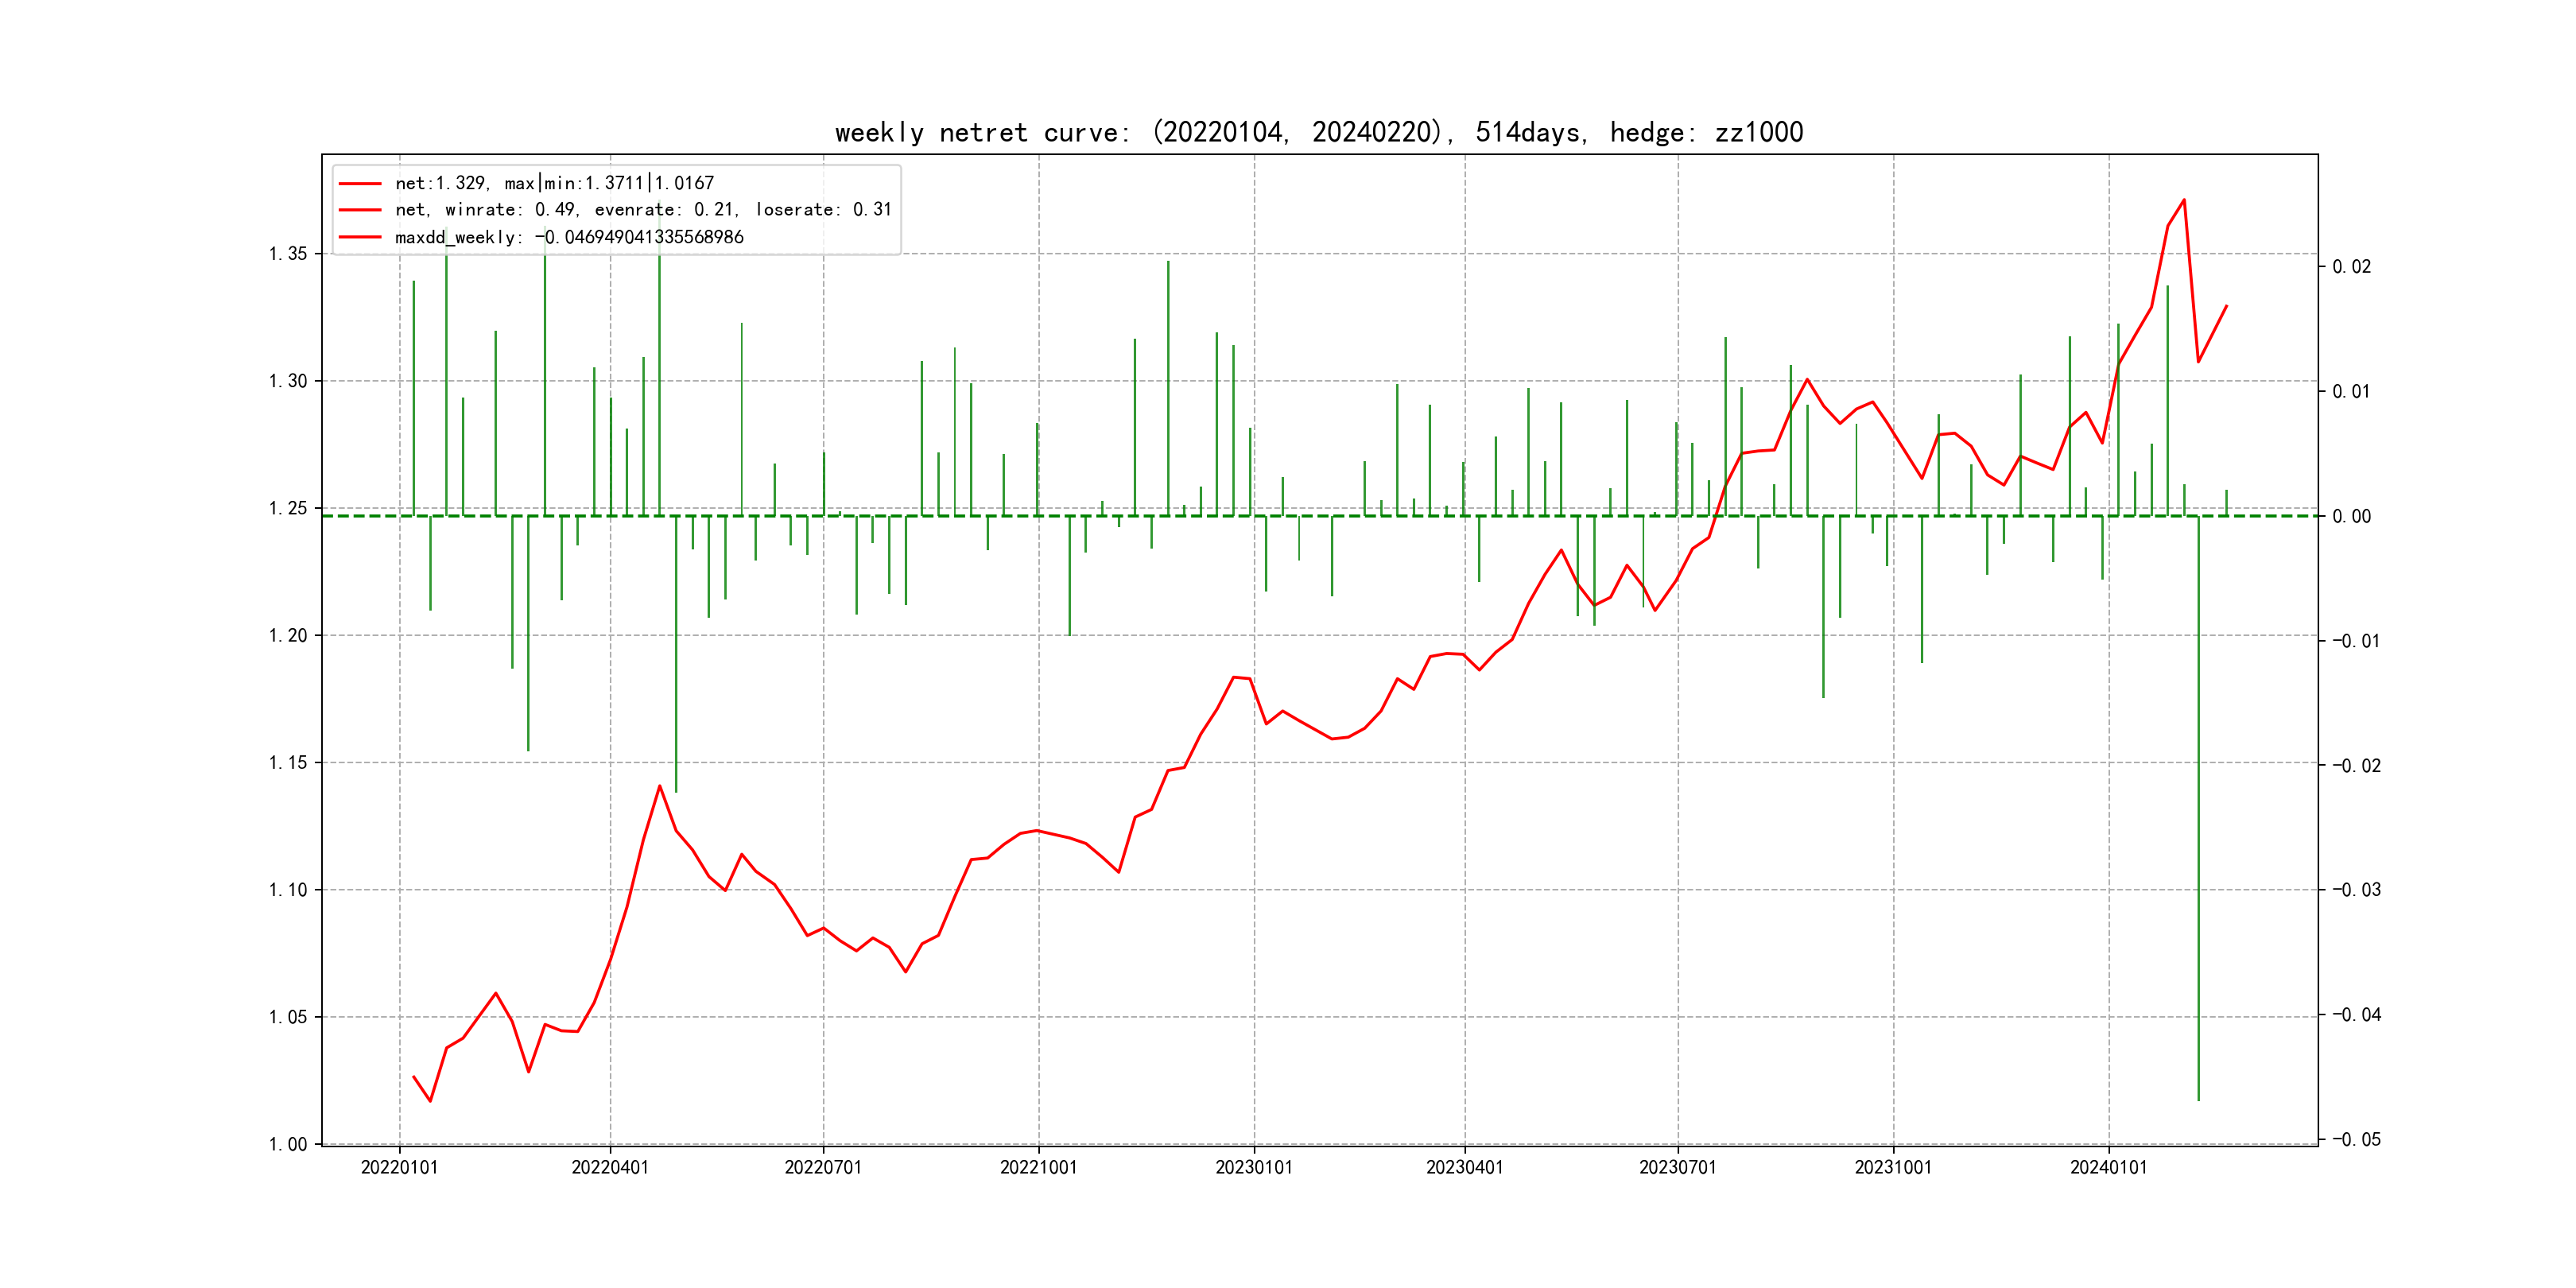The height and width of the screenshot is (1288, 2576).
Task: Click the red line swatch beside winrate legend entry
Action: click(360, 210)
